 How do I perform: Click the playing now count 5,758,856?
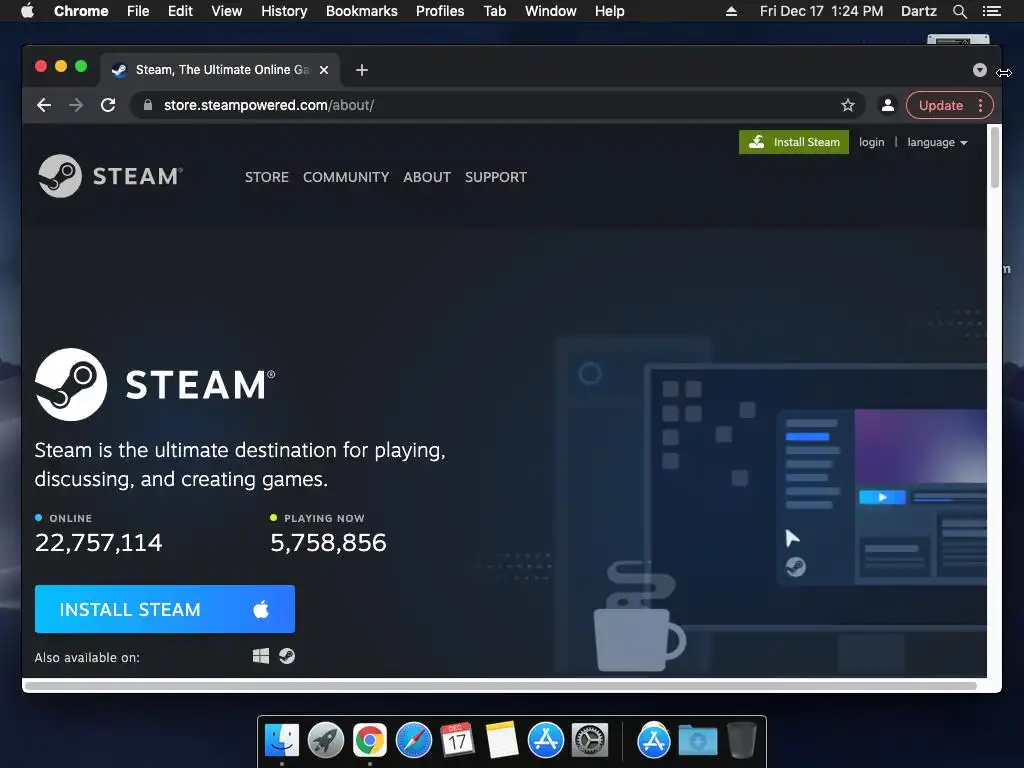click(328, 543)
